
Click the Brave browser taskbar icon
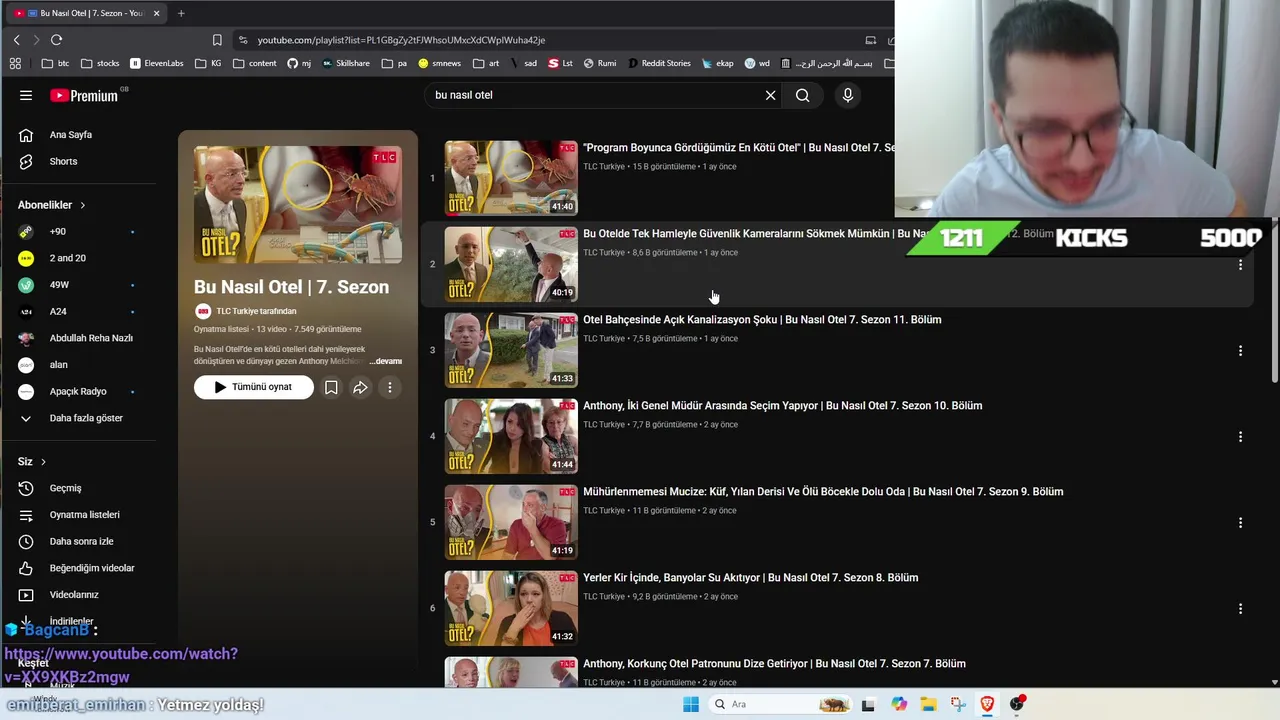pos(987,704)
